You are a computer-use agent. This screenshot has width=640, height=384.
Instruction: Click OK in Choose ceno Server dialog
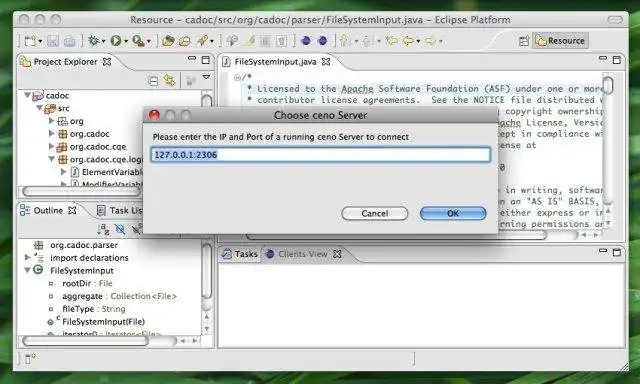coord(453,213)
